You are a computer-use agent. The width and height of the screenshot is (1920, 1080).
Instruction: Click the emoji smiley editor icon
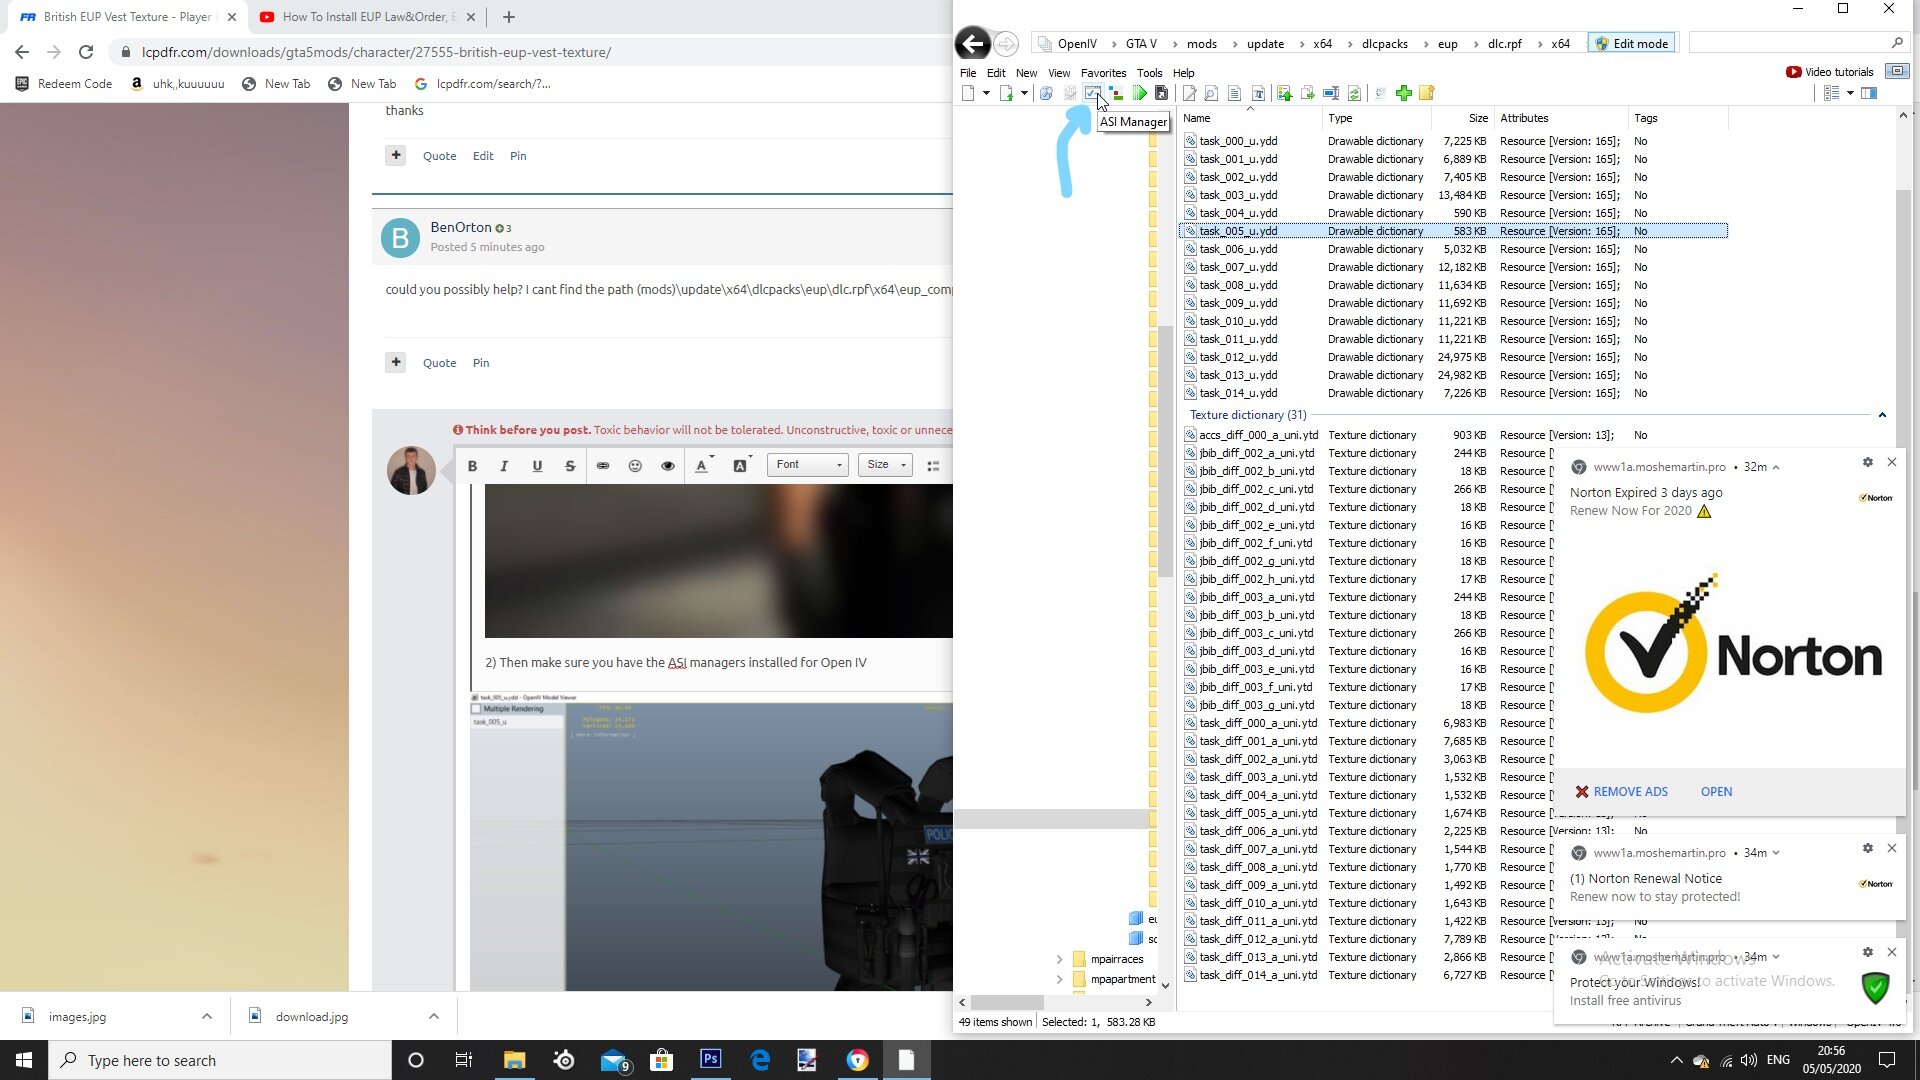coord(635,465)
